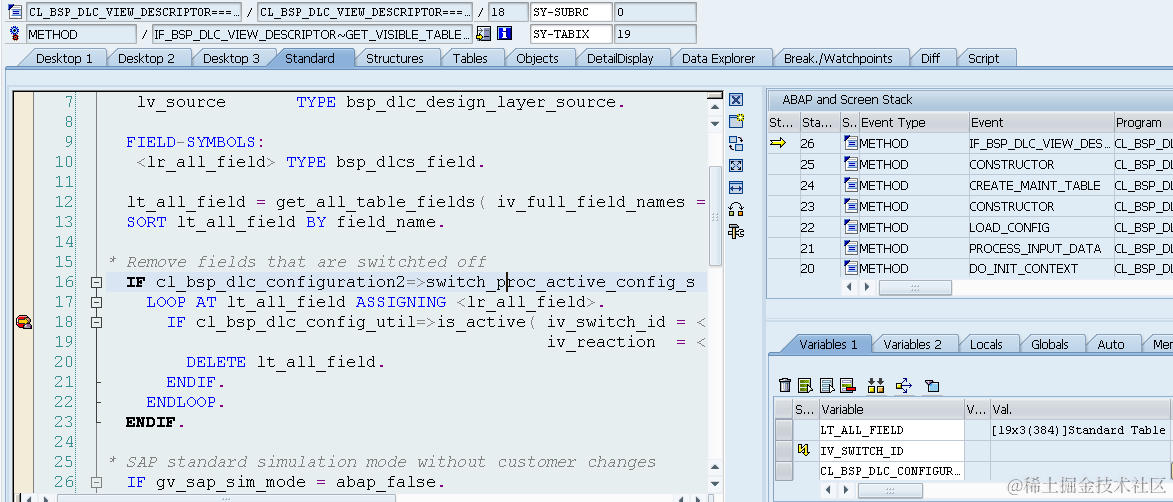Viewport: 1173px width, 502px height.
Task: Click the blue info icon in header
Action: pyautogui.click(x=505, y=34)
